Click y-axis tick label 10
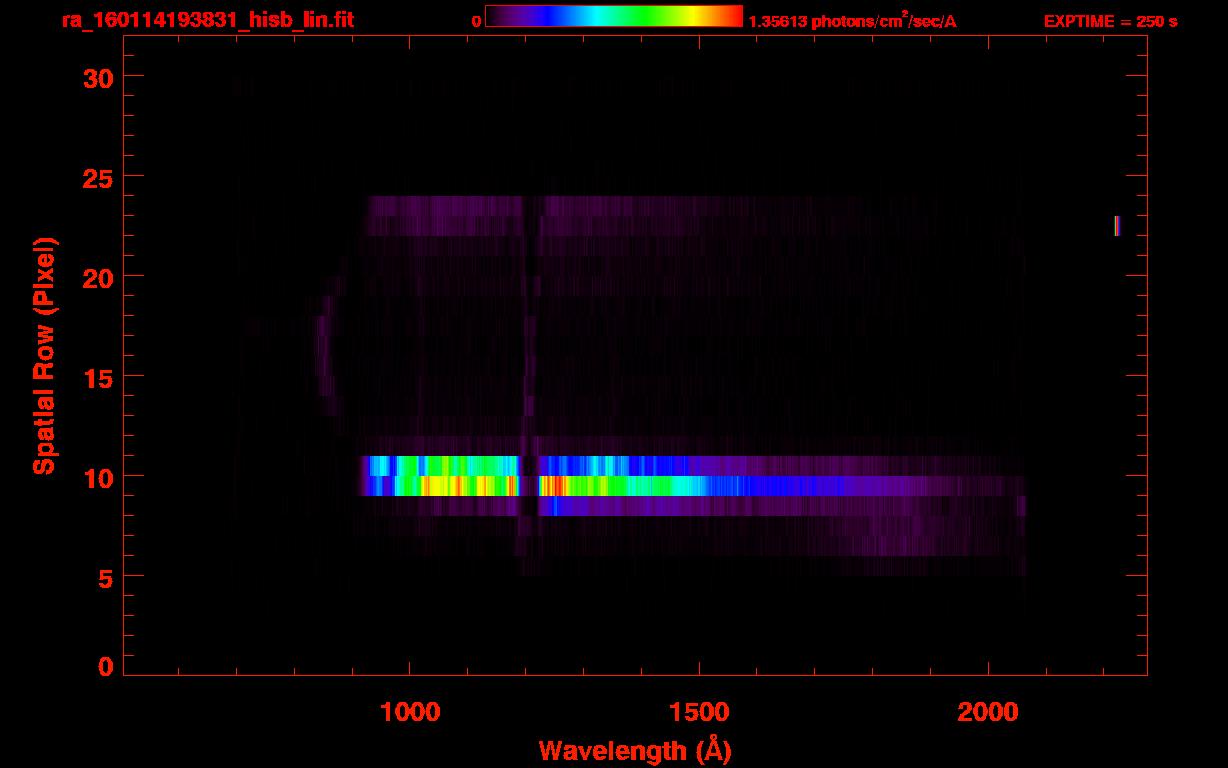The height and width of the screenshot is (768, 1228). 97,477
